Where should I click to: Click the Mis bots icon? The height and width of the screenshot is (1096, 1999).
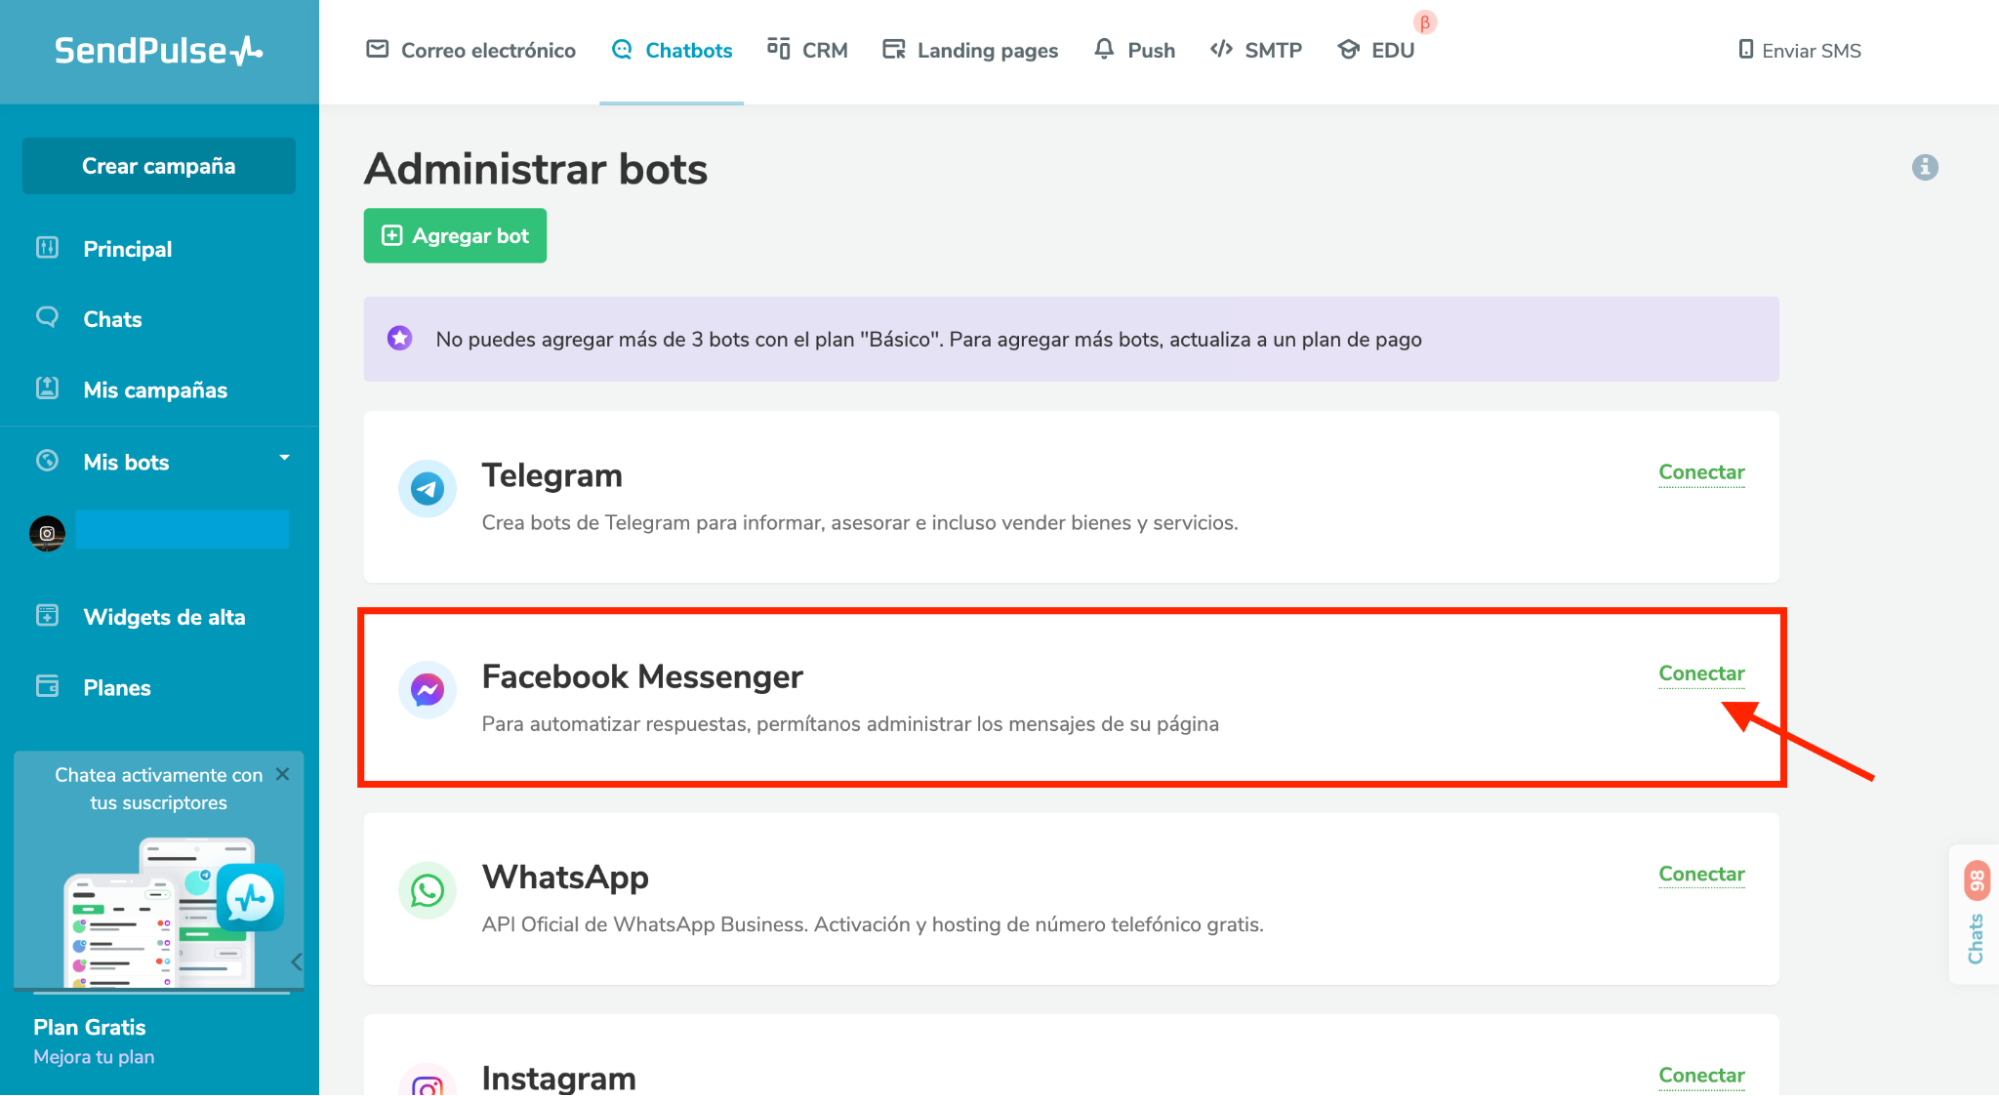click(47, 460)
